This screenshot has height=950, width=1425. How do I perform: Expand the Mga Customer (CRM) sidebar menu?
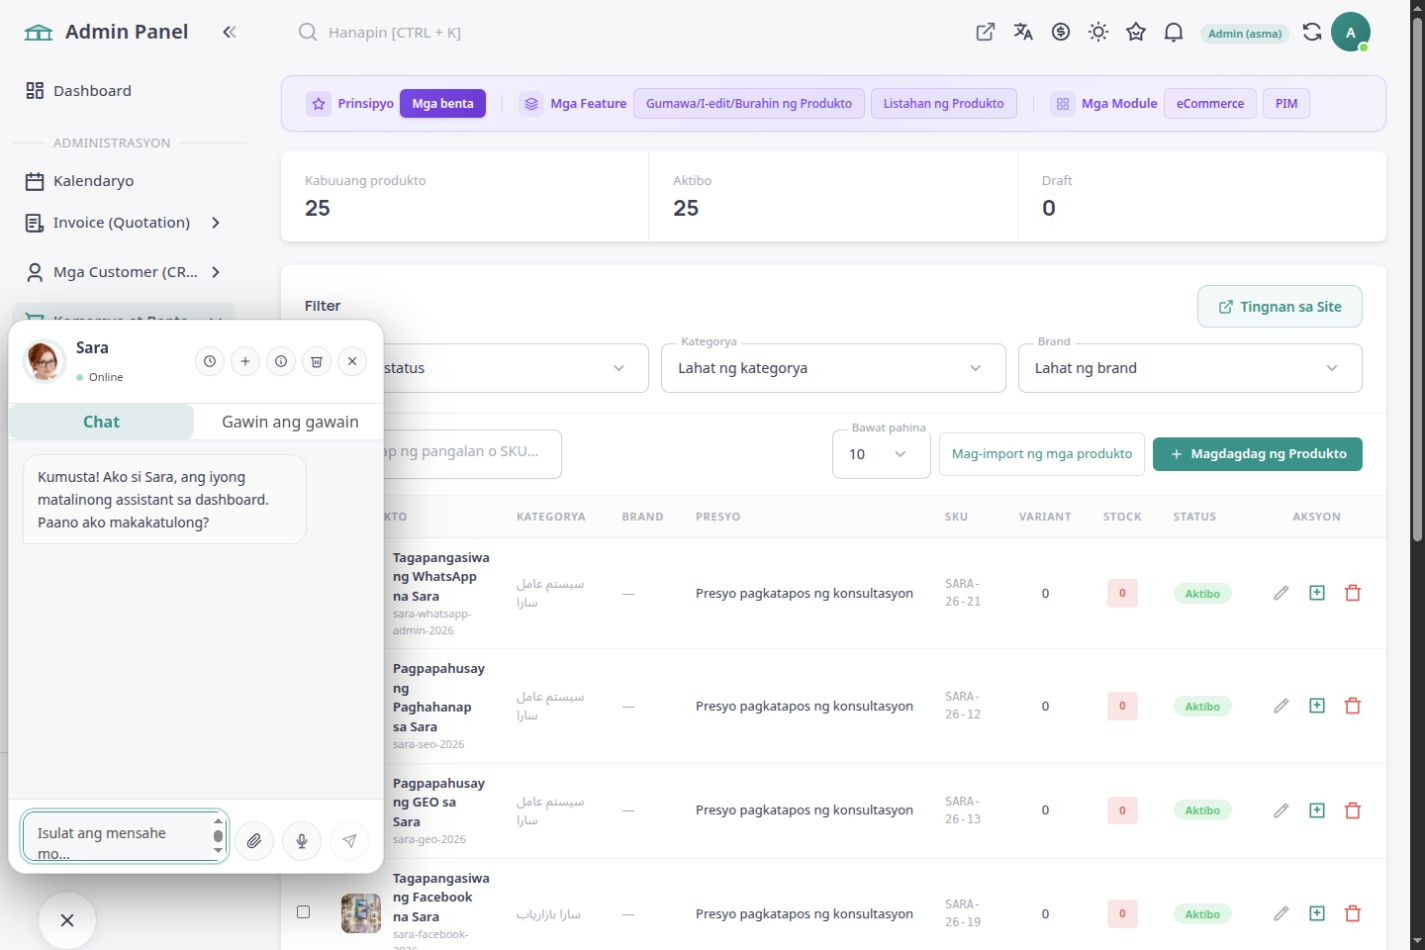(123, 272)
